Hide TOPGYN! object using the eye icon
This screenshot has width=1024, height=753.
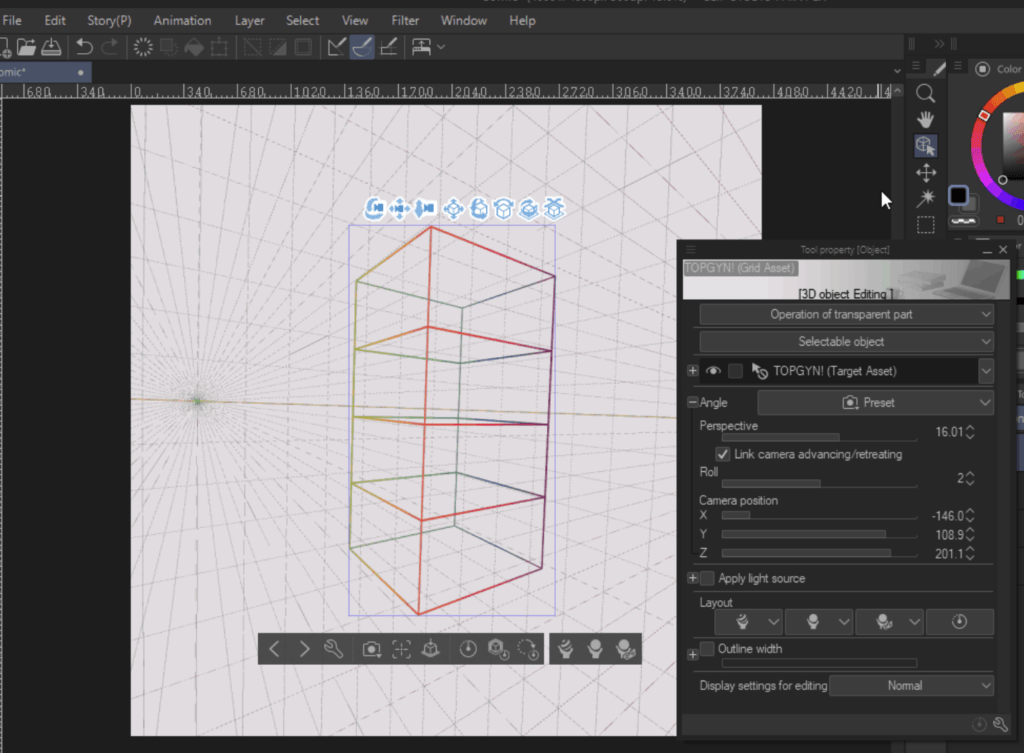[713, 371]
